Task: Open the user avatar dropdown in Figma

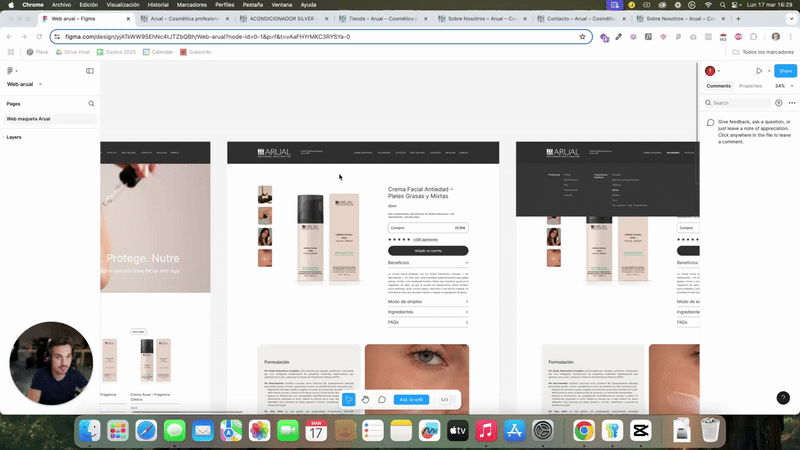Action: coord(712,71)
